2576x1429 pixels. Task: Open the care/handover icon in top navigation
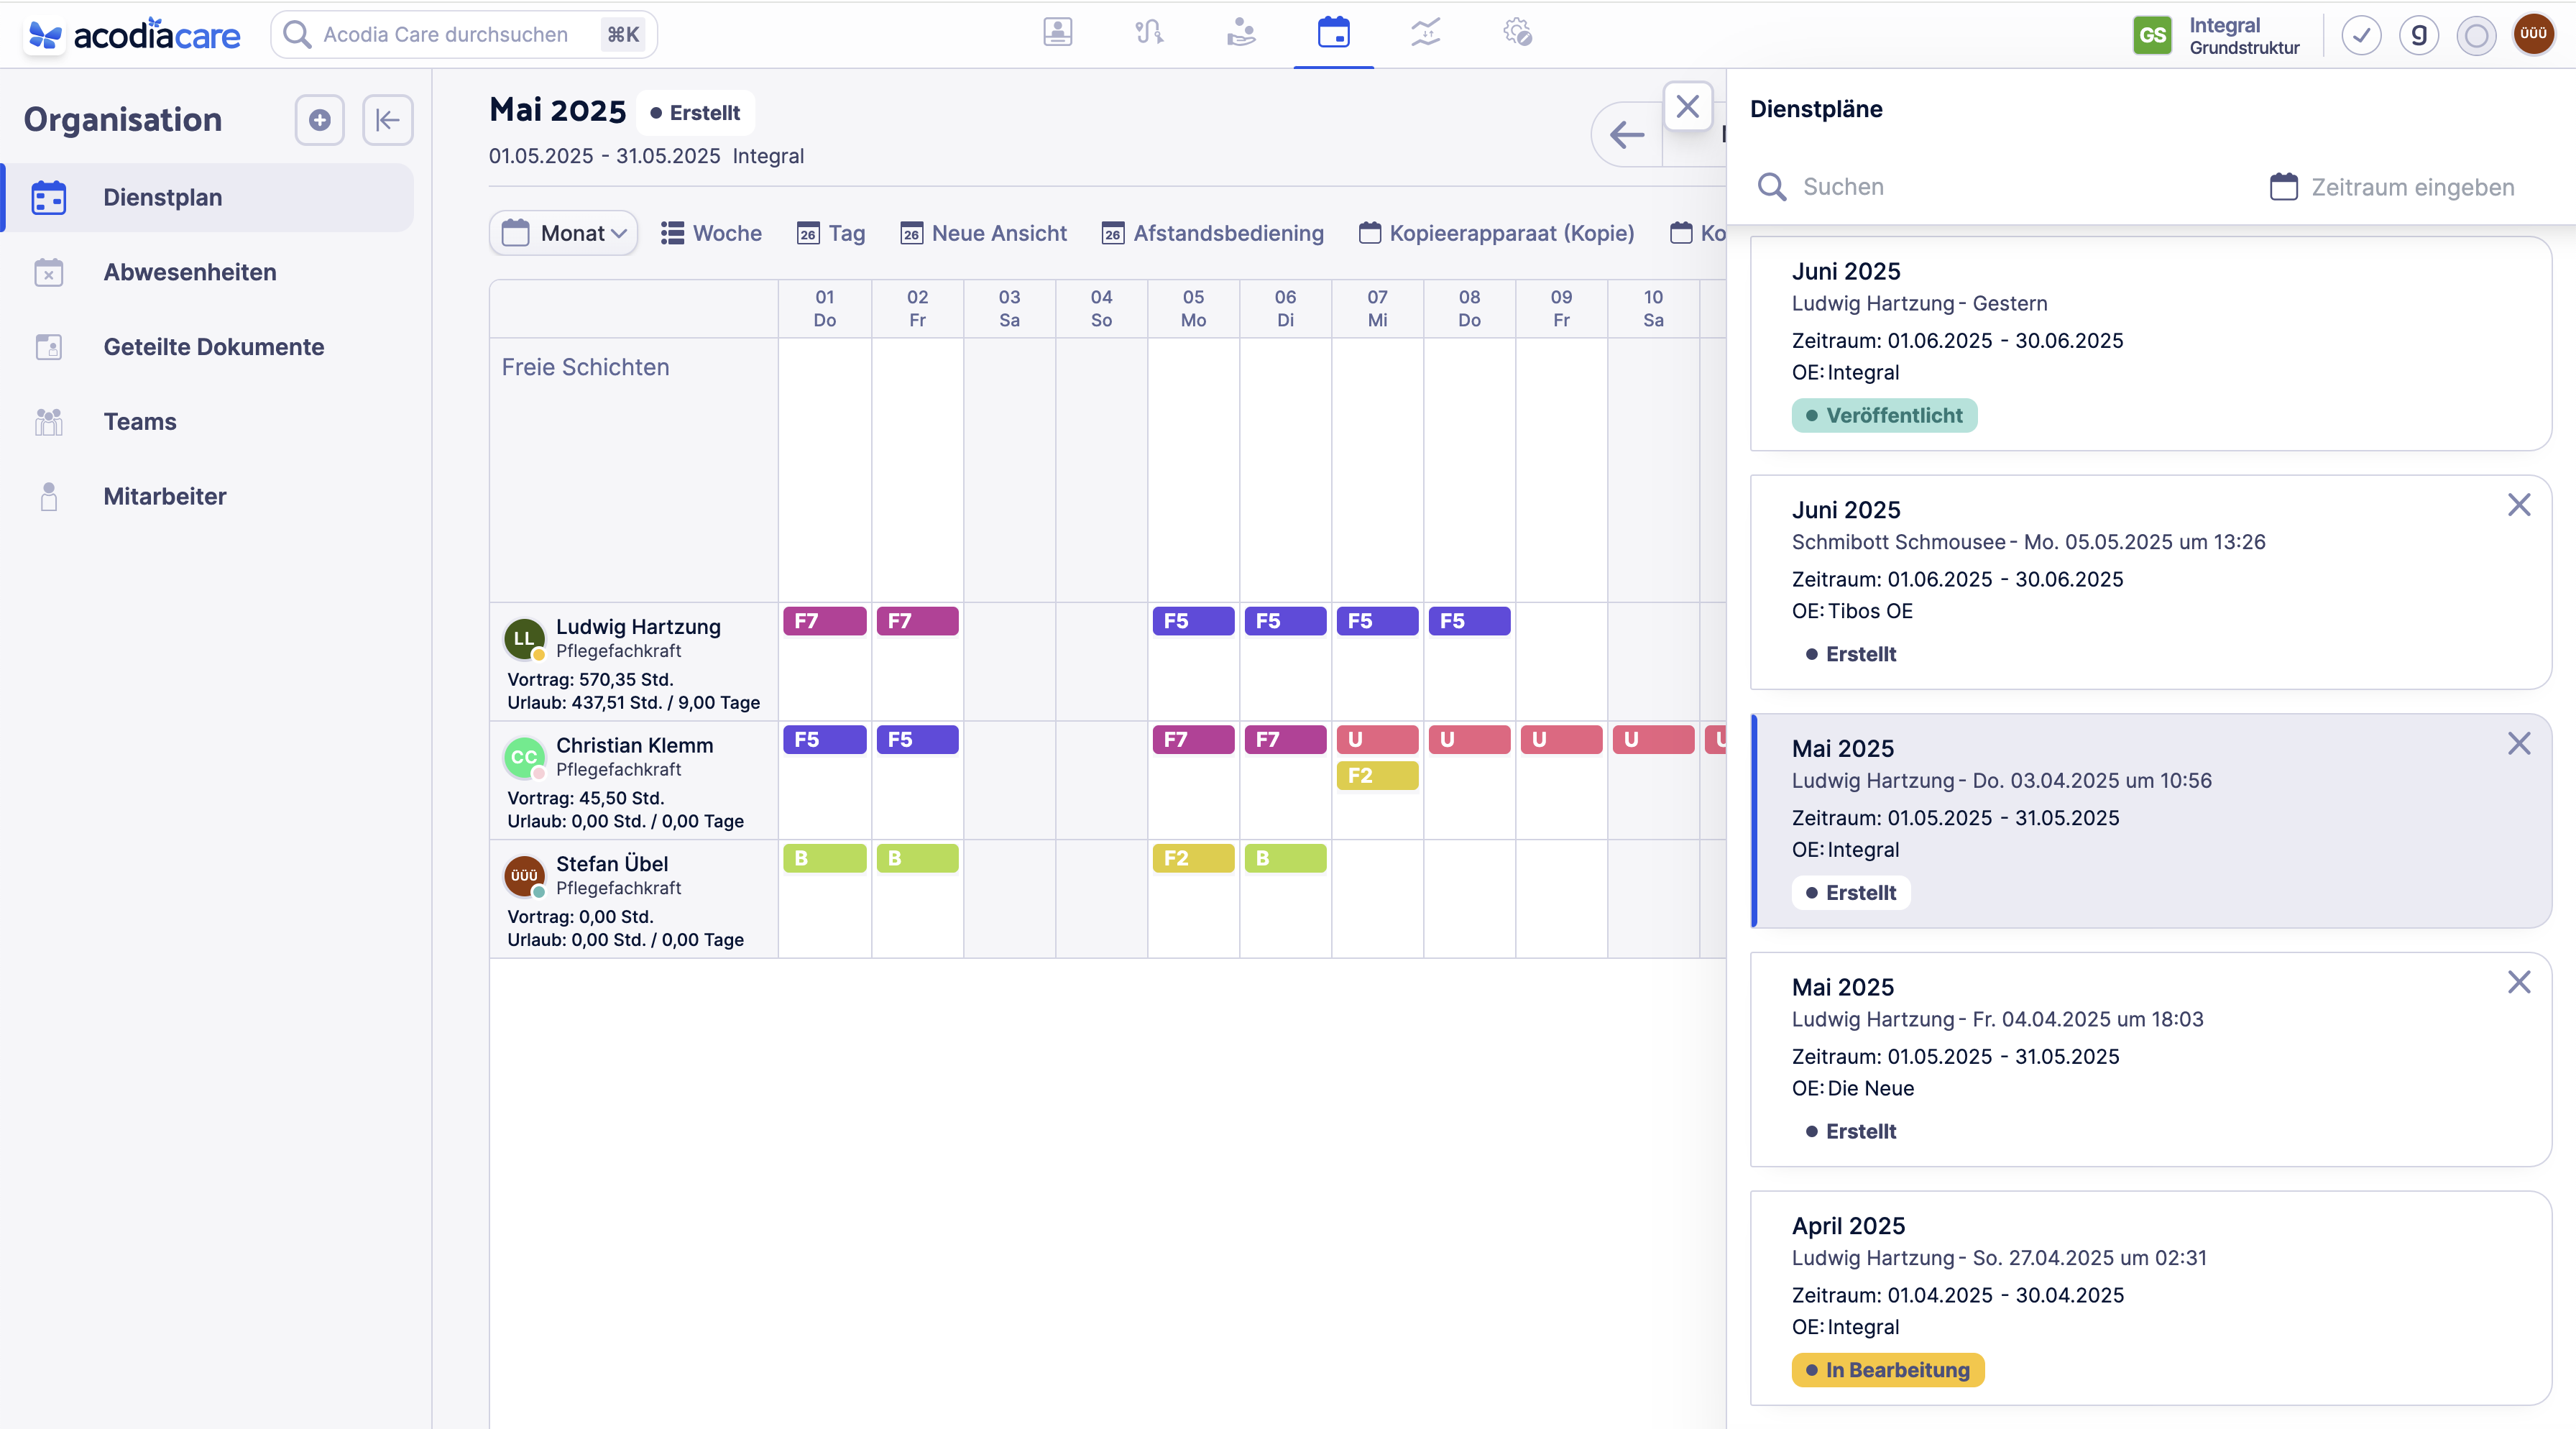point(1241,33)
